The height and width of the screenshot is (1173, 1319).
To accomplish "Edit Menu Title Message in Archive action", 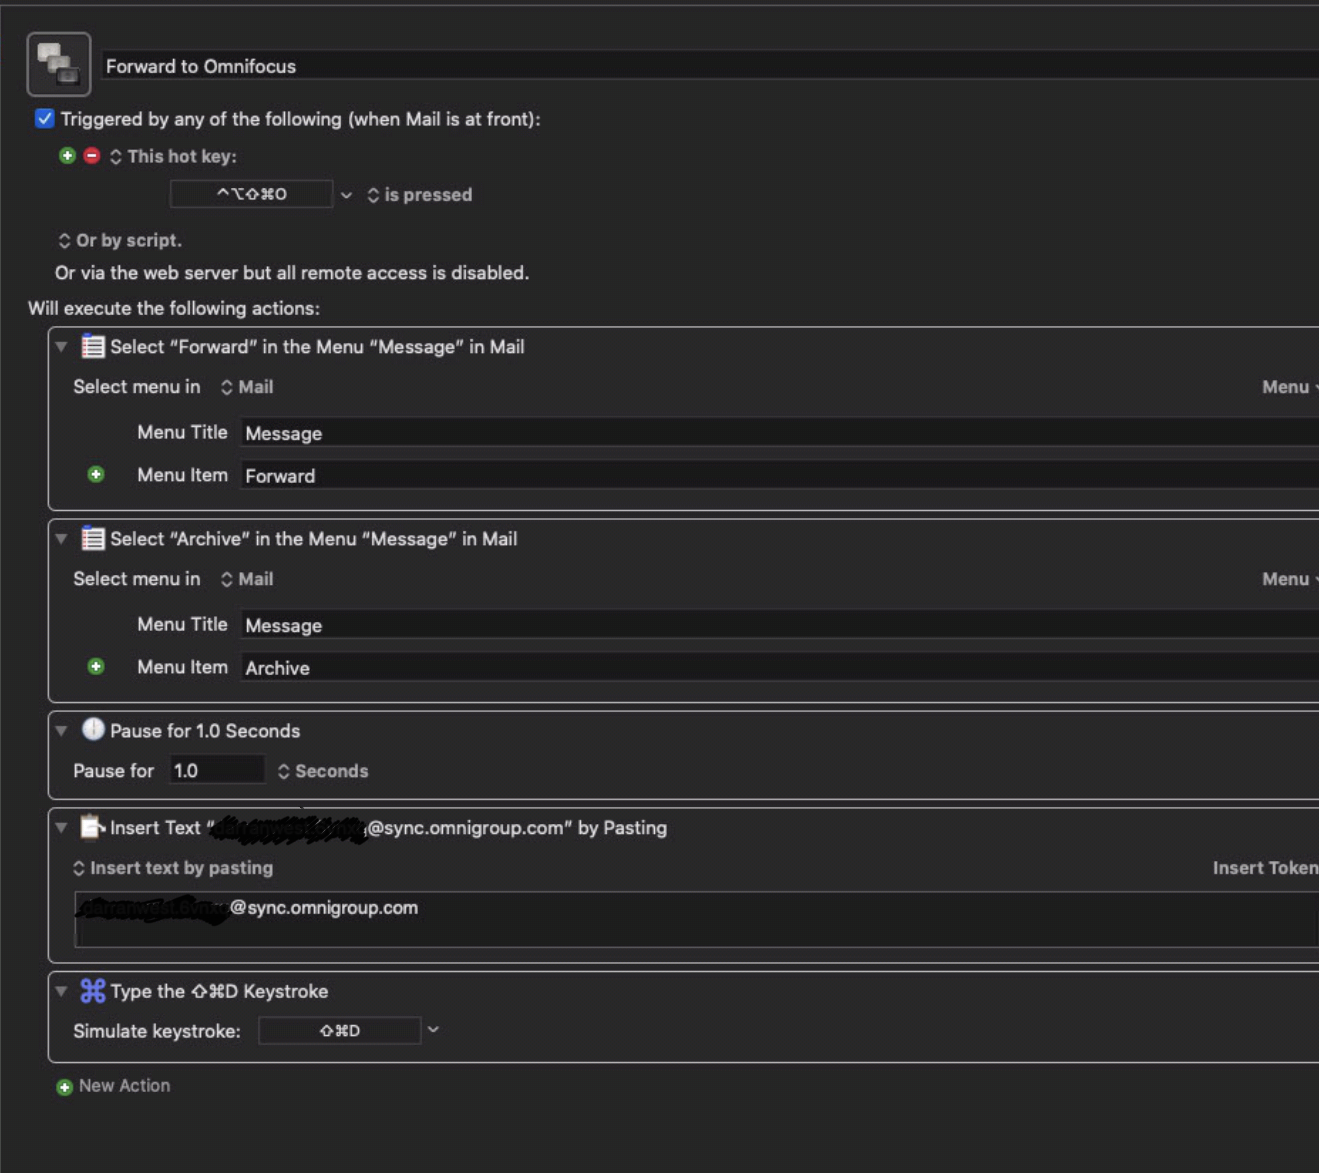I will [780, 625].
